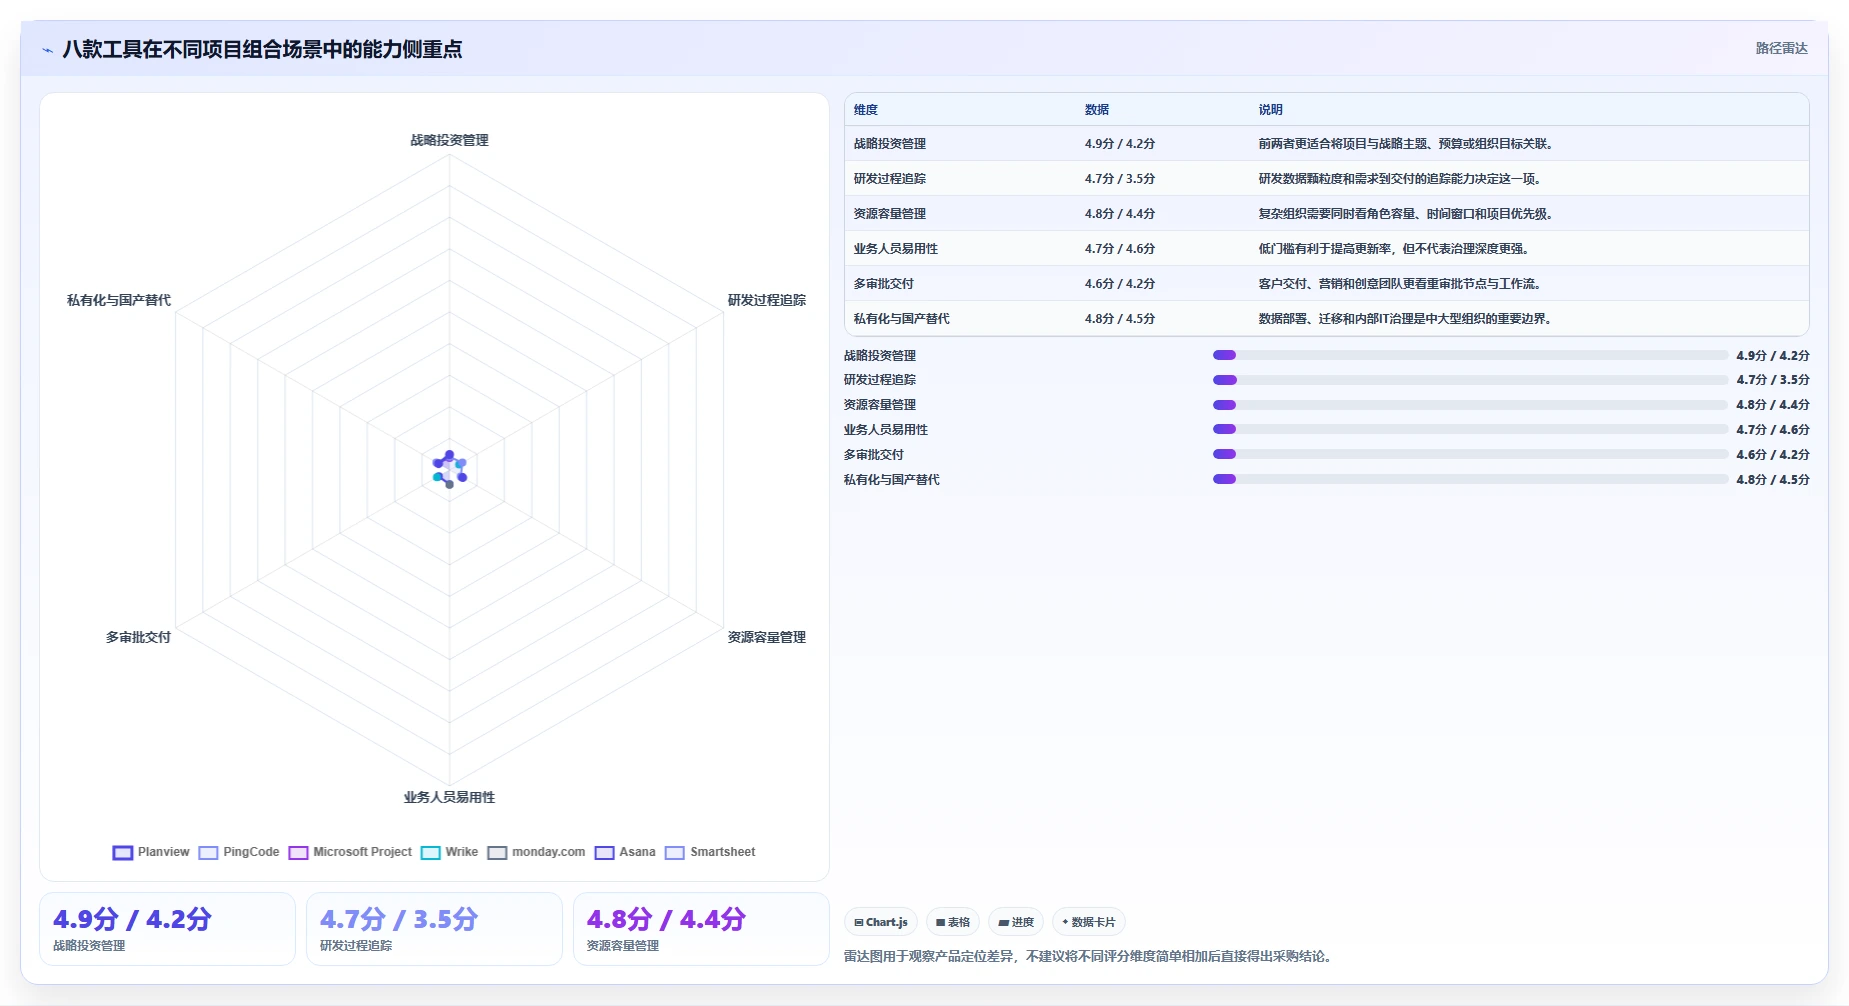
Task: Click radar axis label 多审批交付
Action: tap(138, 637)
